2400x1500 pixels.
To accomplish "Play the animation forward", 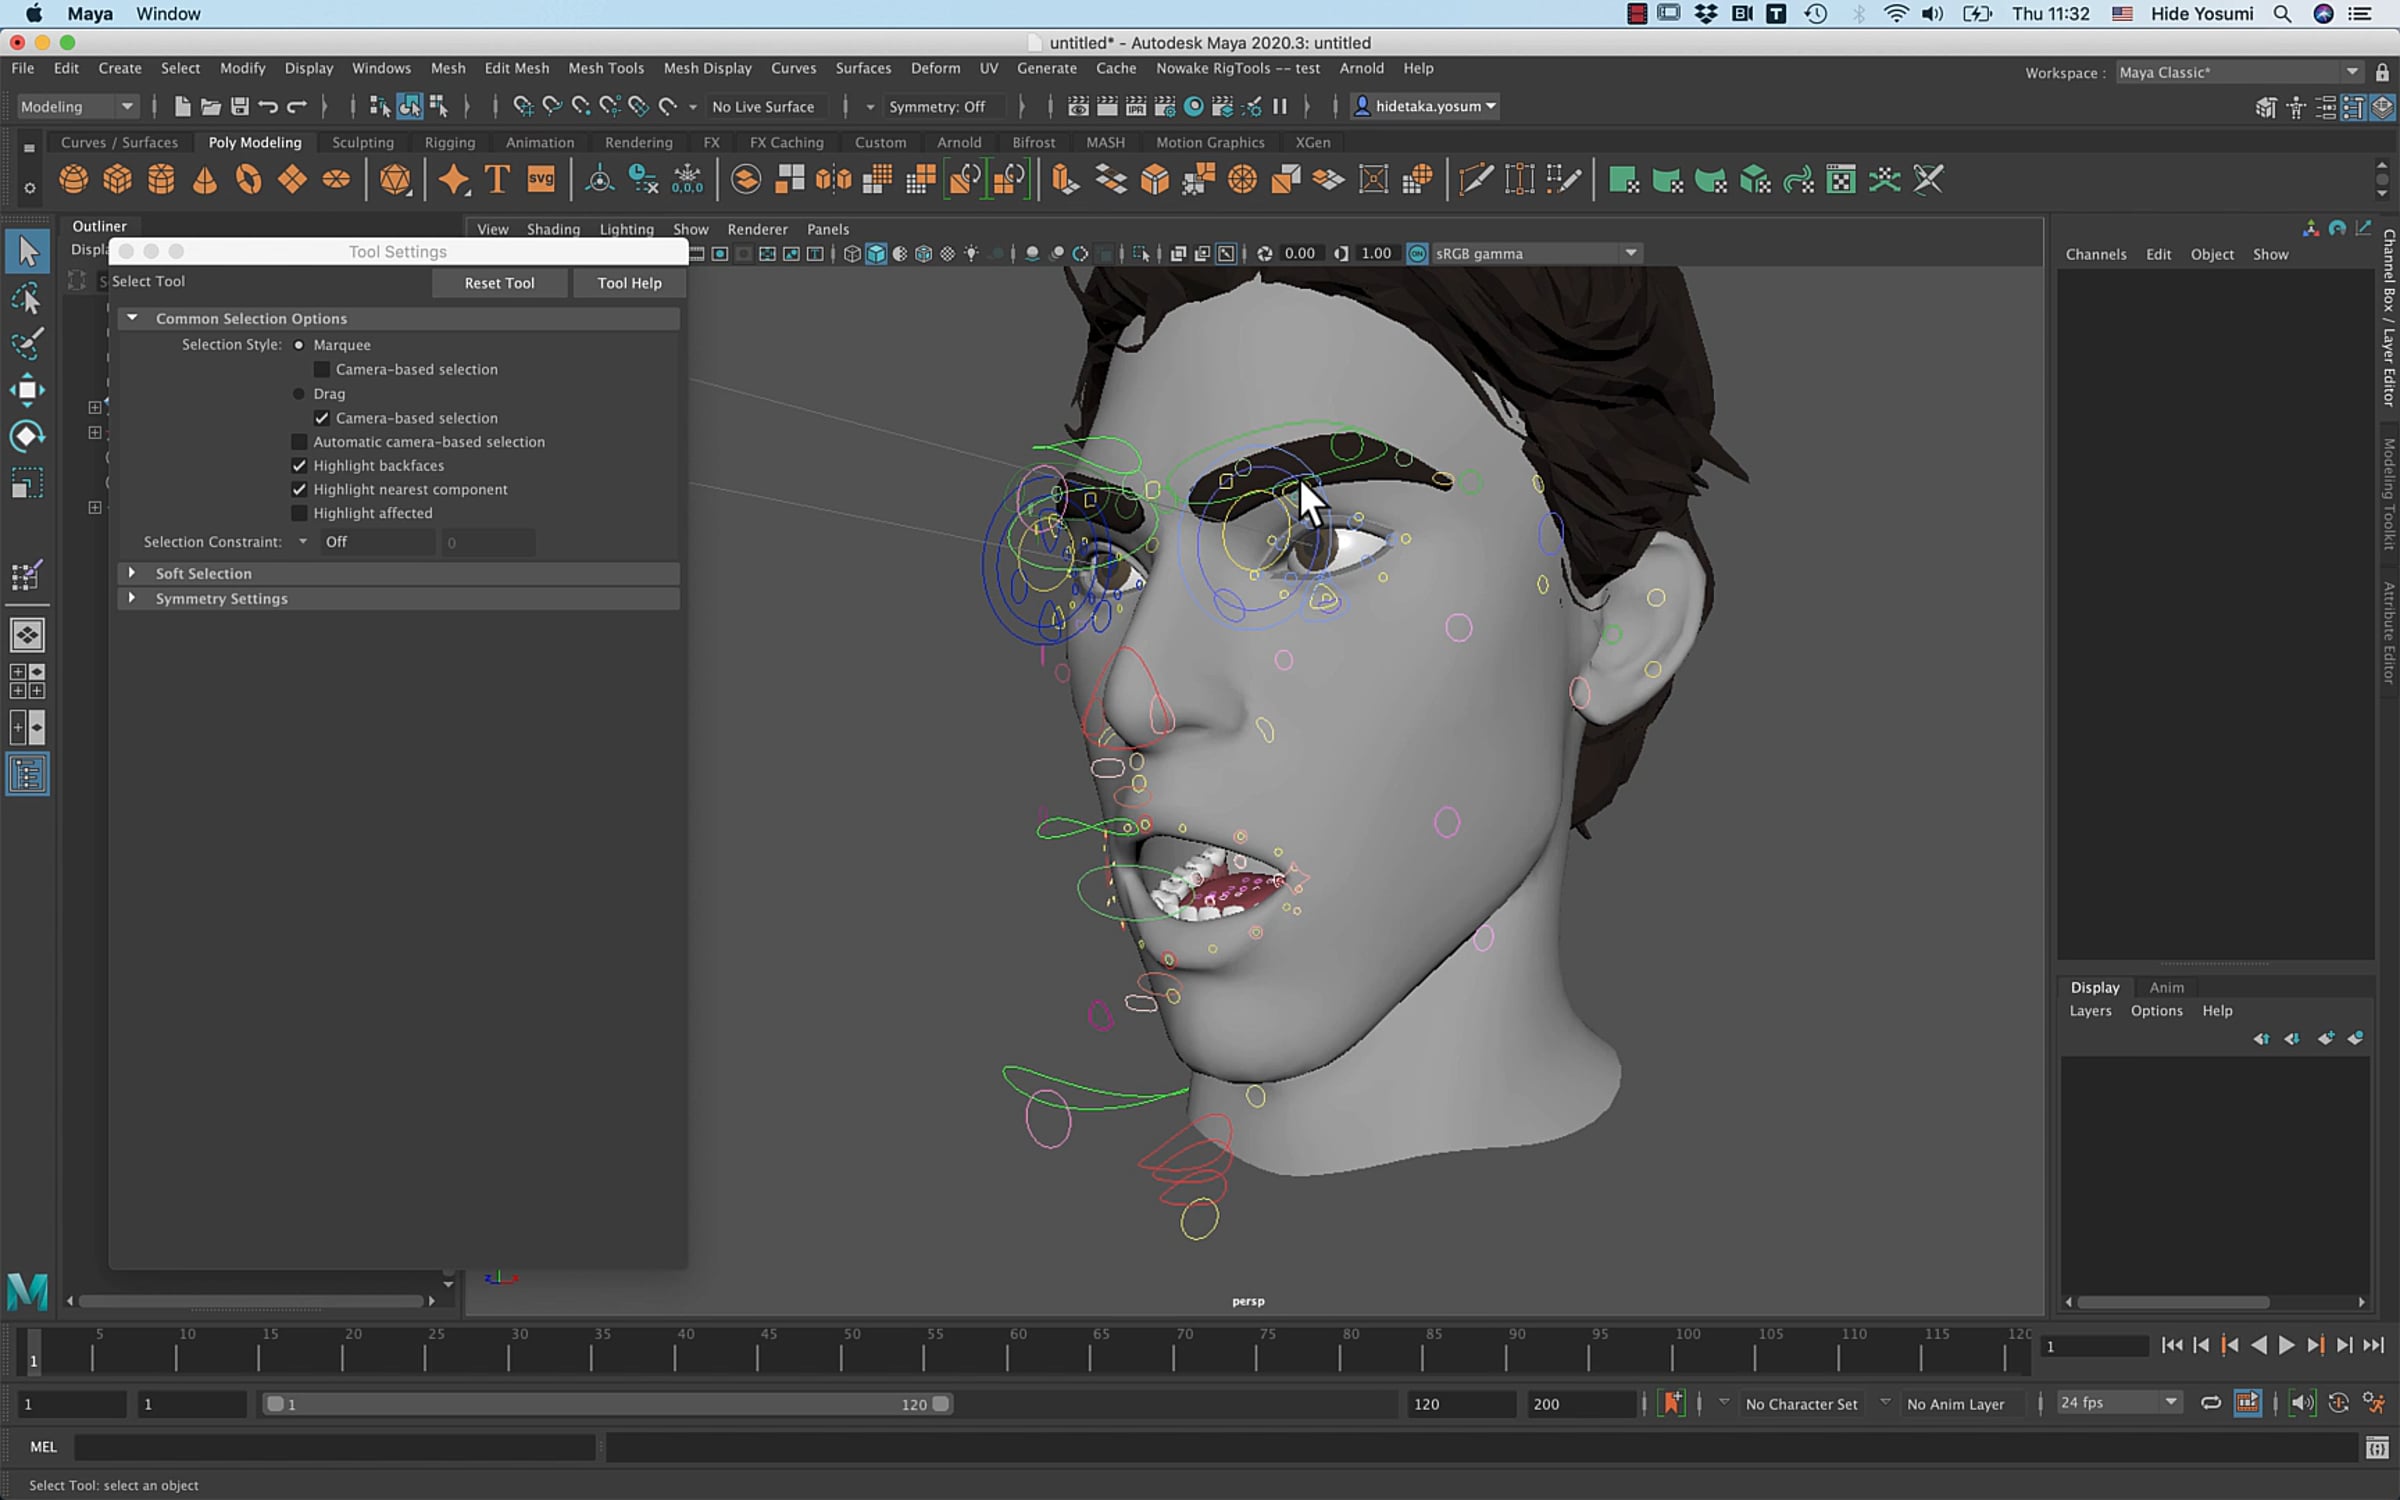I will [x=2286, y=1345].
